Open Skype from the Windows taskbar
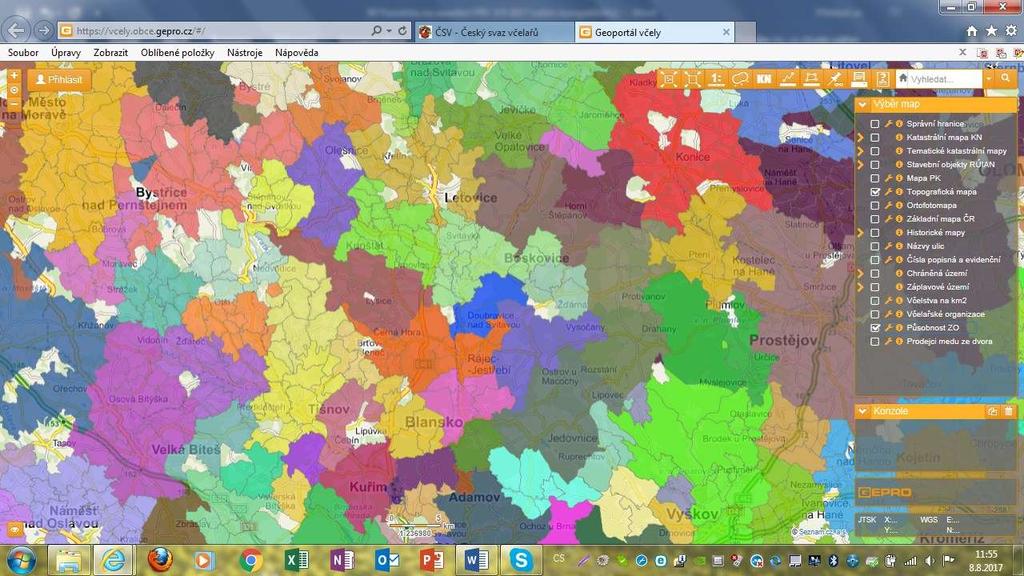1024x576 pixels. [x=520, y=560]
